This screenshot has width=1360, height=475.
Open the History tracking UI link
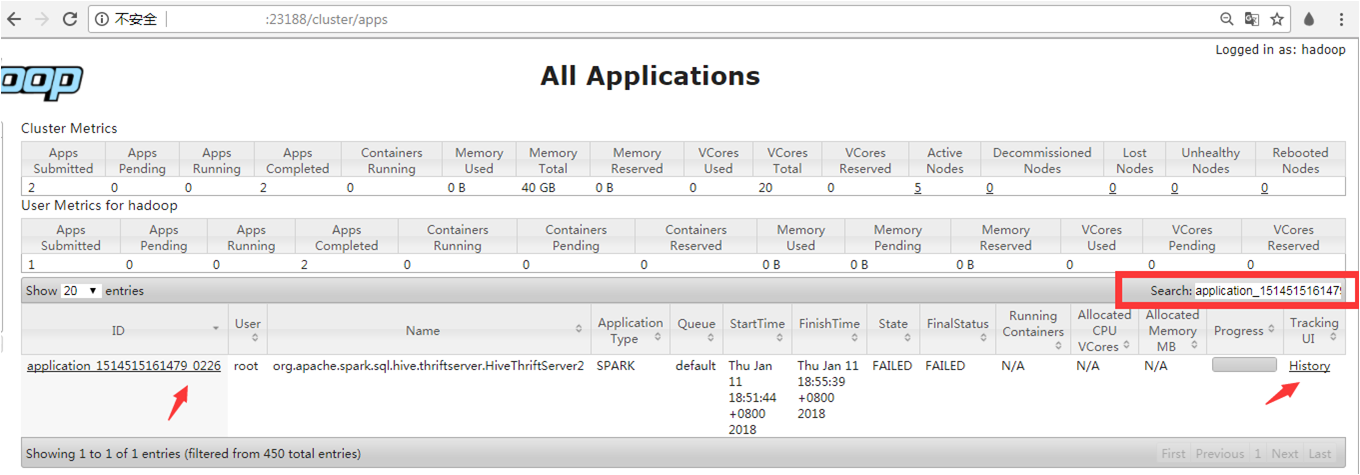coord(1309,366)
